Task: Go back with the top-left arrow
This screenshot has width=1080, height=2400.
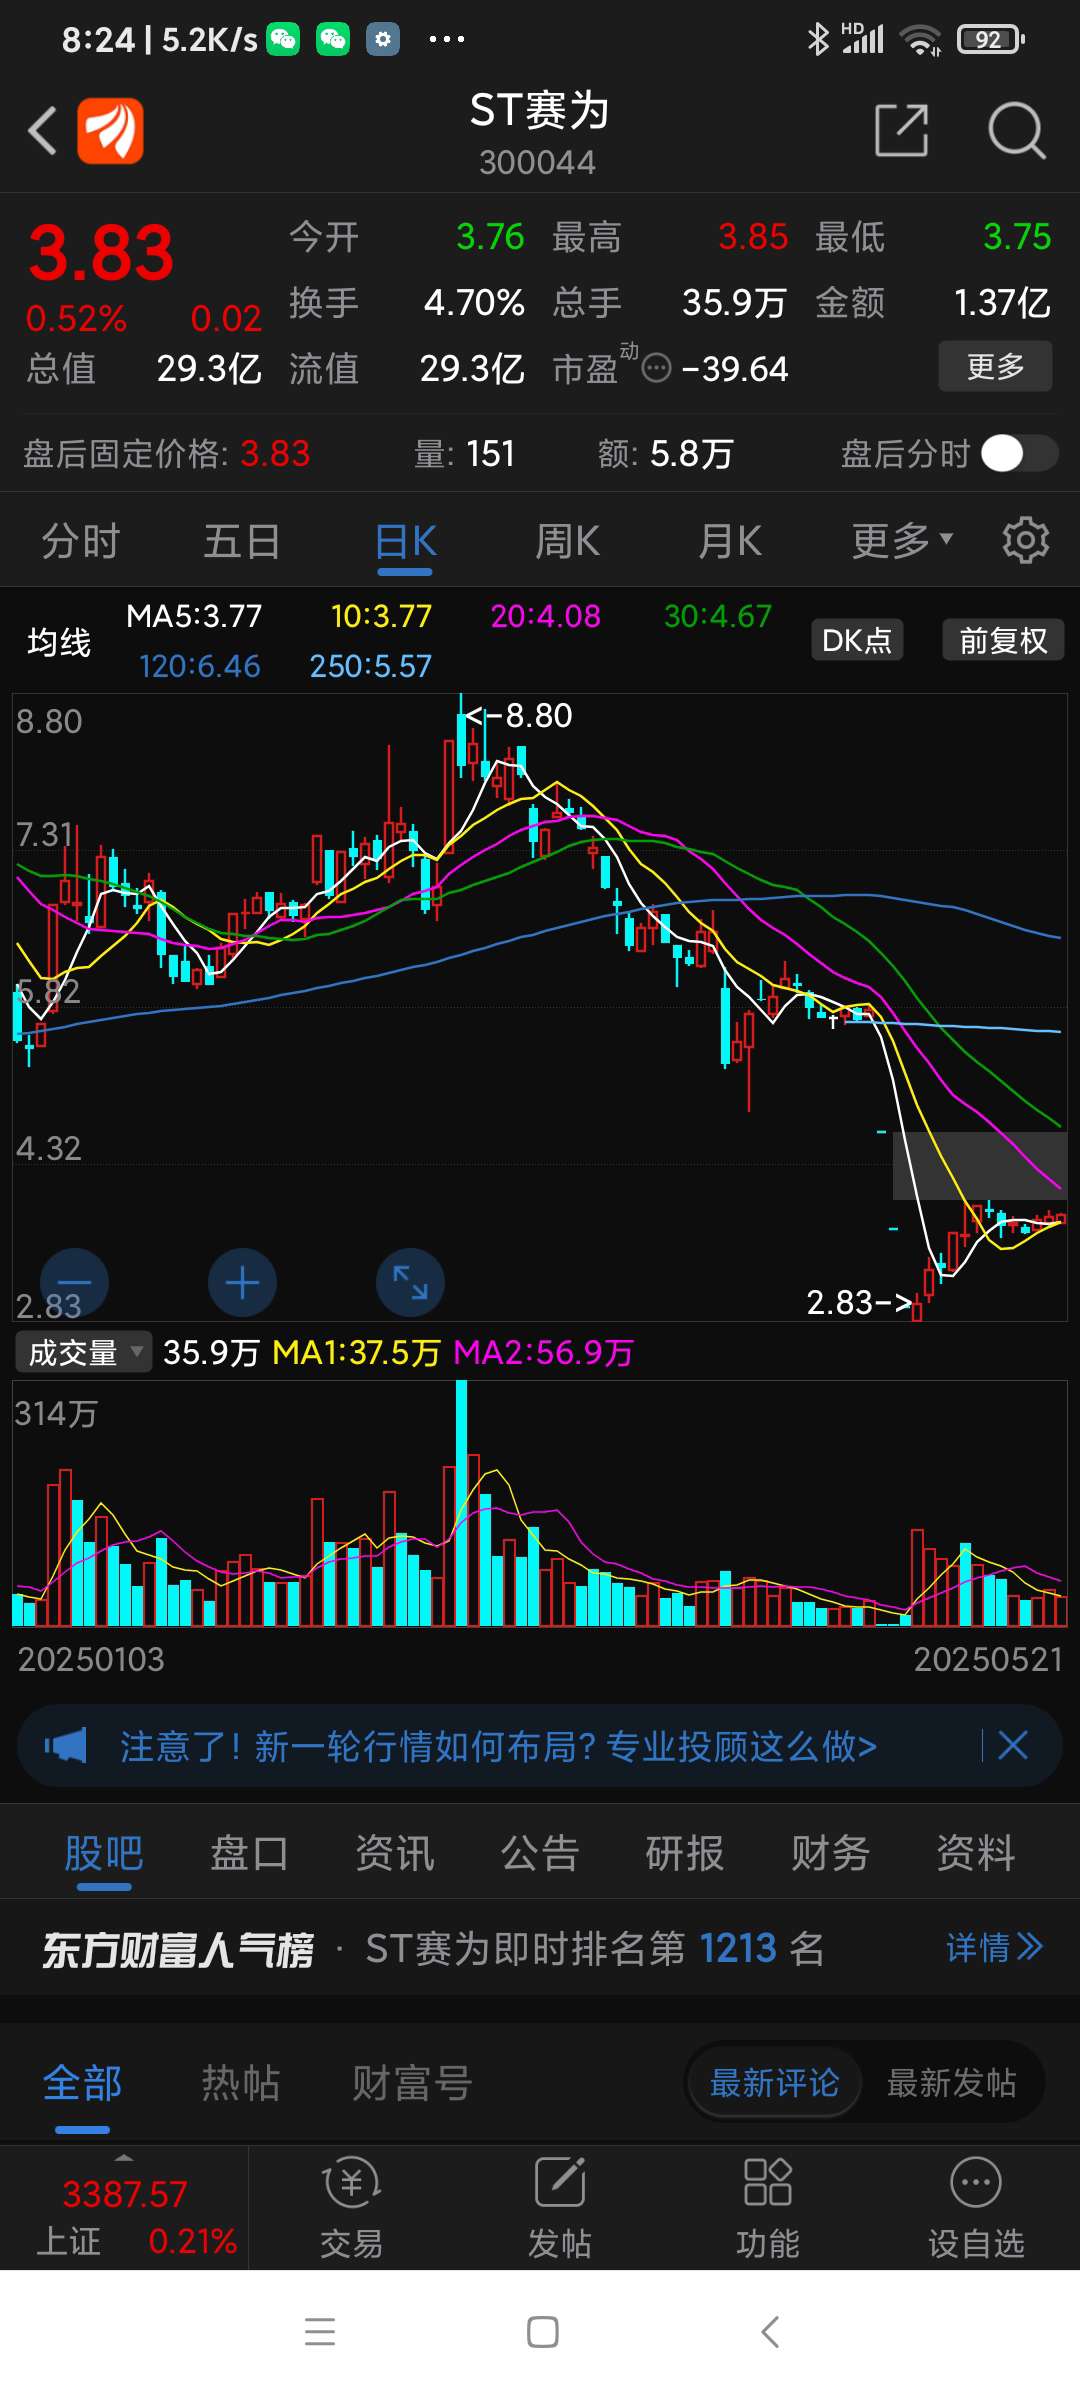Action: coord(42,131)
